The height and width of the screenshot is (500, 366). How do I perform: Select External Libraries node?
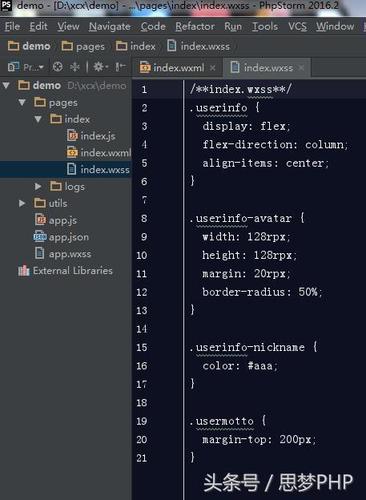[x=65, y=270]
